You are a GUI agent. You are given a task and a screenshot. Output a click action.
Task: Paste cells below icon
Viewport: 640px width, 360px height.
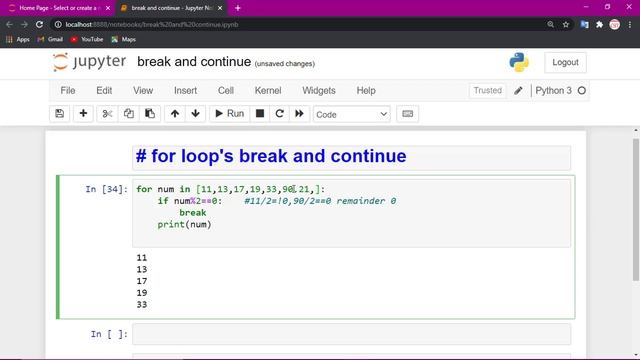point(150,113)
